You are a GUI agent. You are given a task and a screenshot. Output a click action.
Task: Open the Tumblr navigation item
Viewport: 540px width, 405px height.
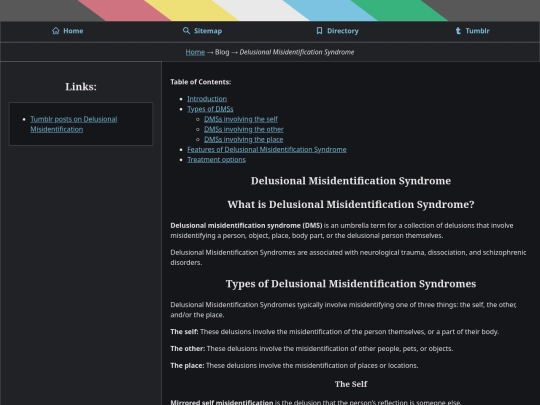coord(472,31)
